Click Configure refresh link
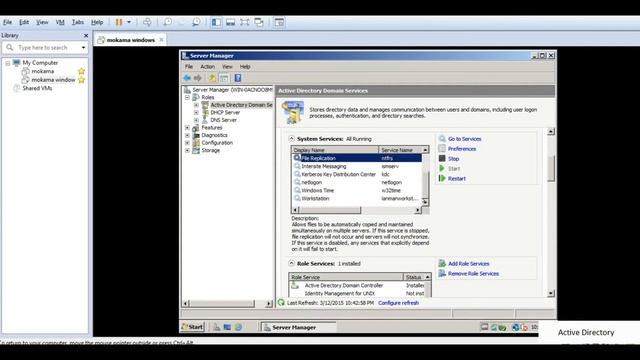The image size is (640, 360). tap(398, 303)
